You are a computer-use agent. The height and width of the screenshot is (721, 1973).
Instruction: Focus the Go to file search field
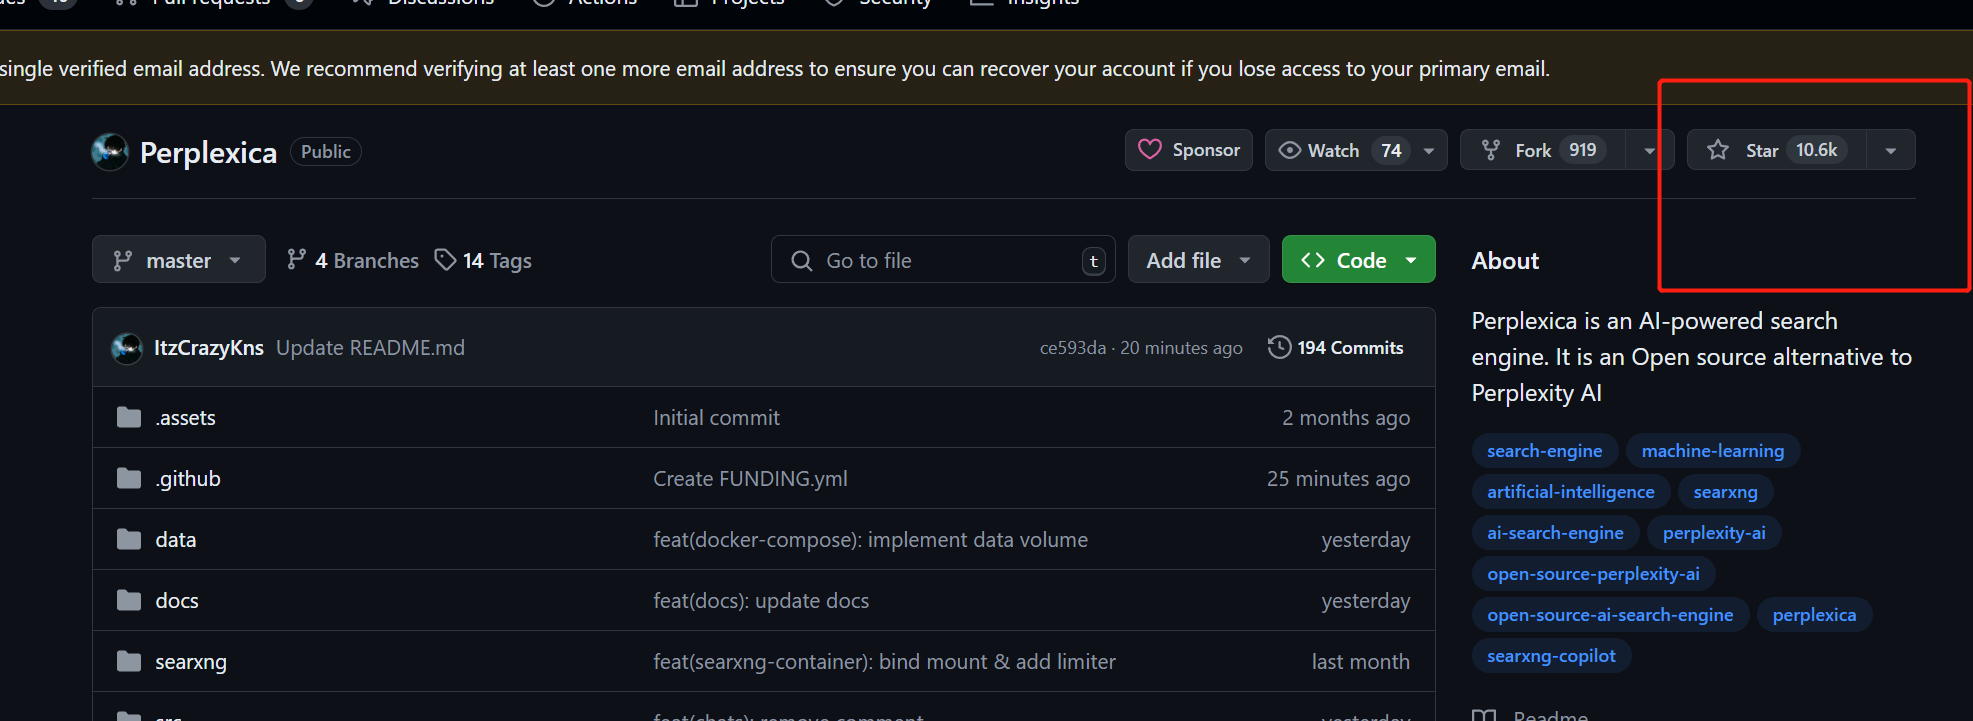click(943, 260)
